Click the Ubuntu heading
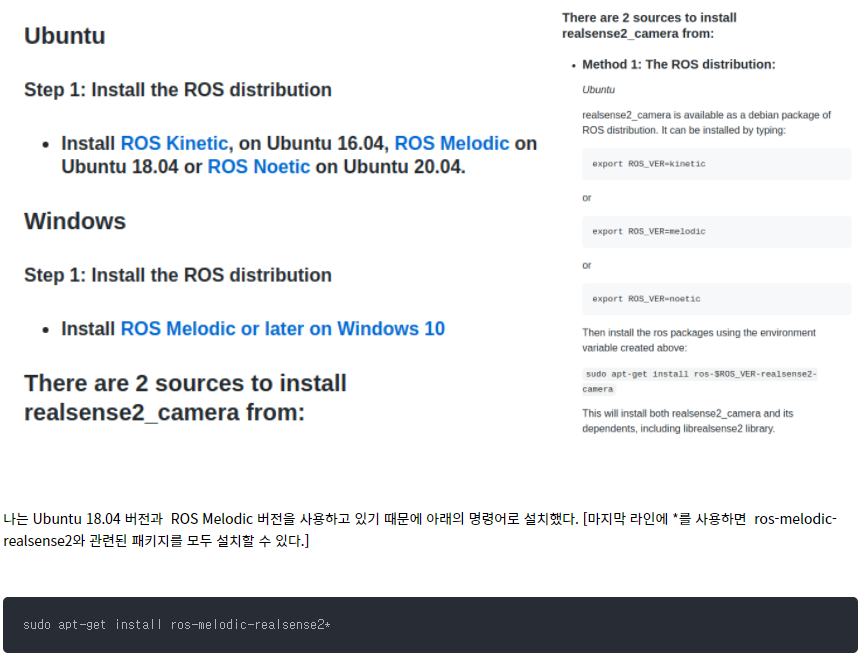866x660 pixels. (x=65, y=36)
